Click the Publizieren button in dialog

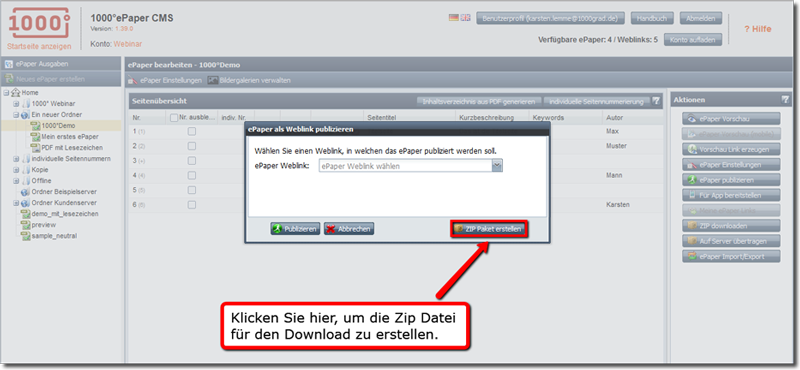click(295, 229)
